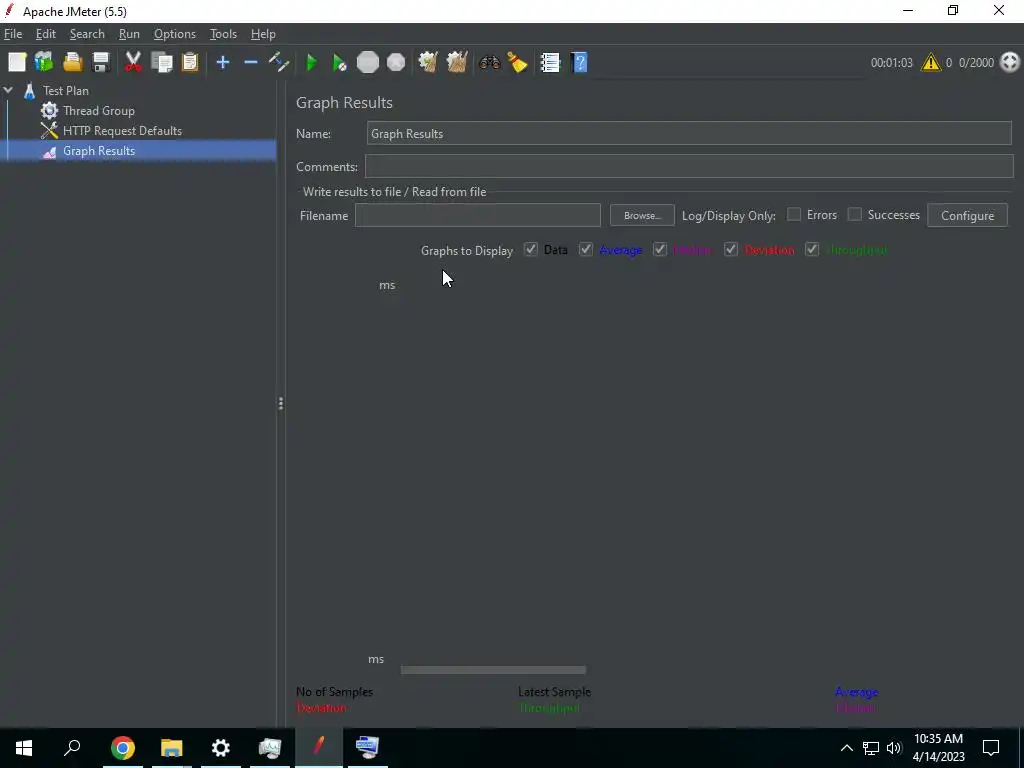
Task: Open Search with binoculars icon
Action: (x=489, y=63)
